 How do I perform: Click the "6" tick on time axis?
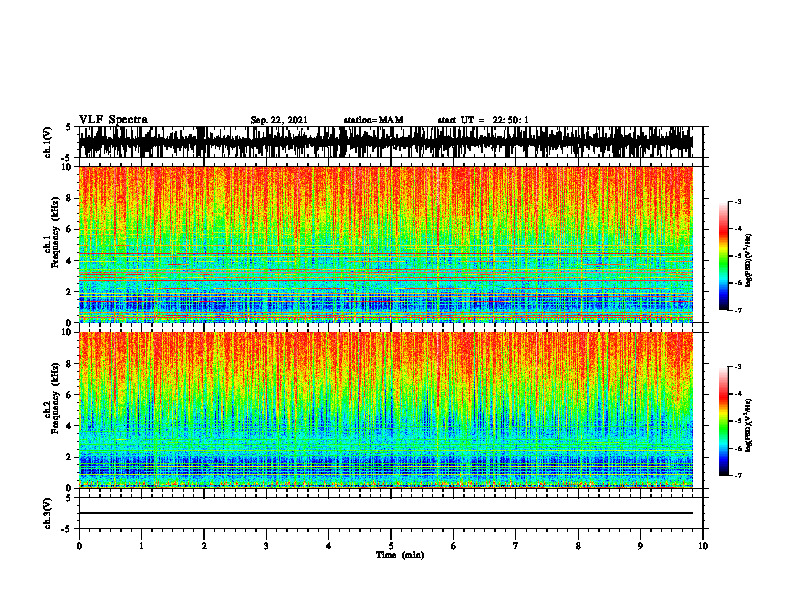pyautogui.click(x=454, y=546)
